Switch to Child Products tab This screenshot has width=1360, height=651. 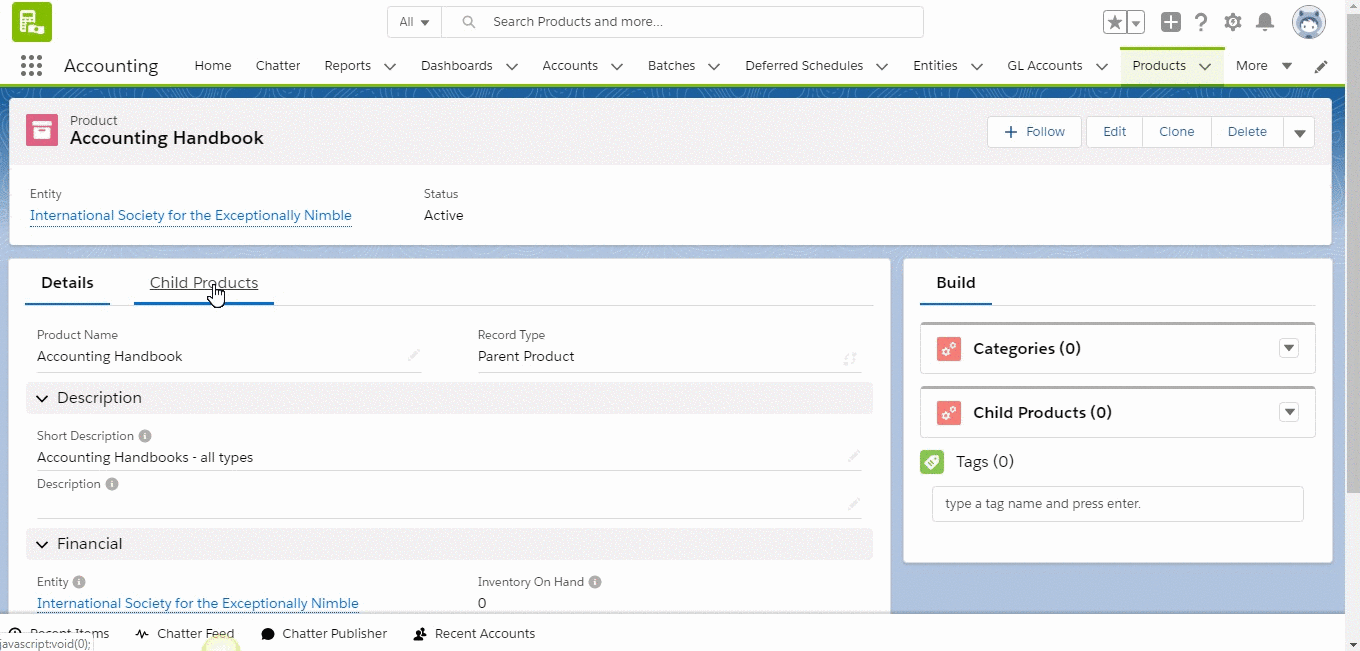(x=204, y=283)
